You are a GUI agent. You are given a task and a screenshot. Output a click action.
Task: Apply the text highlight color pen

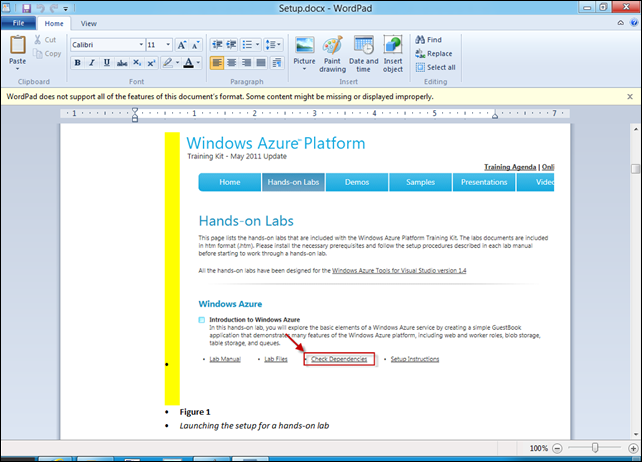click(167, 63)
